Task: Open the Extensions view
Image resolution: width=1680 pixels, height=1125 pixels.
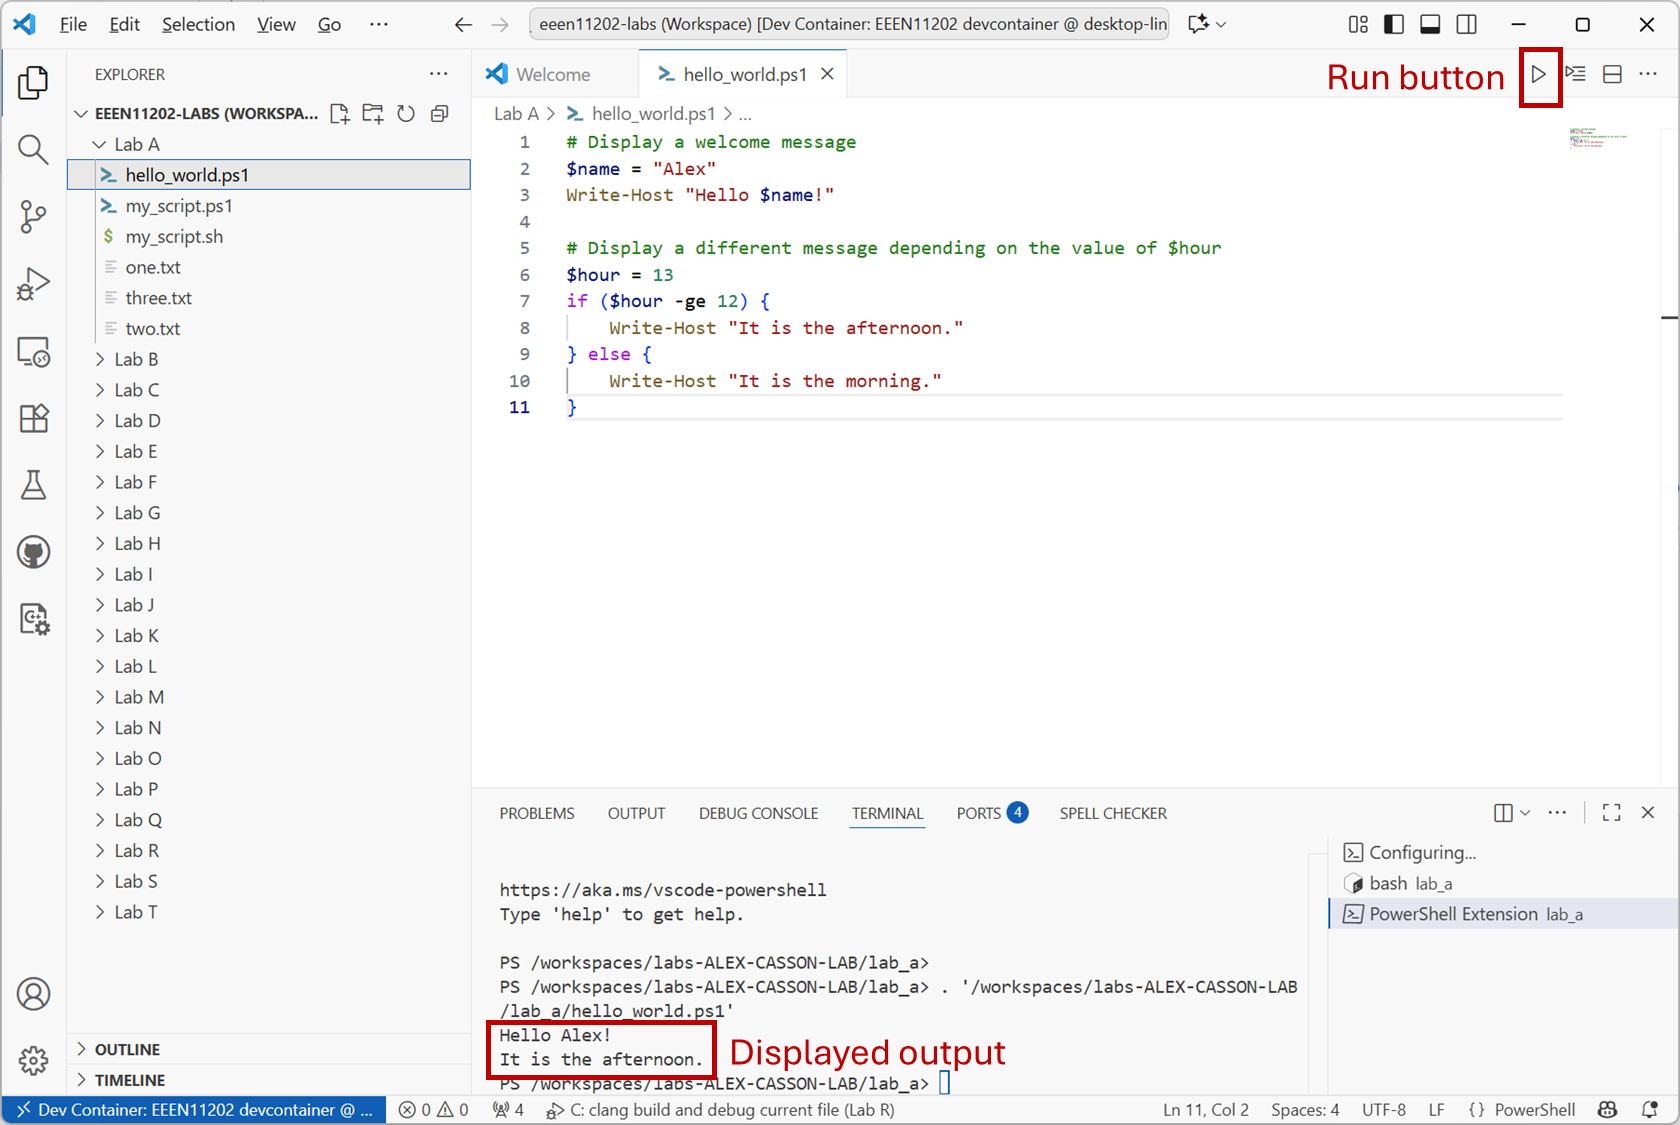Action: 33,418
